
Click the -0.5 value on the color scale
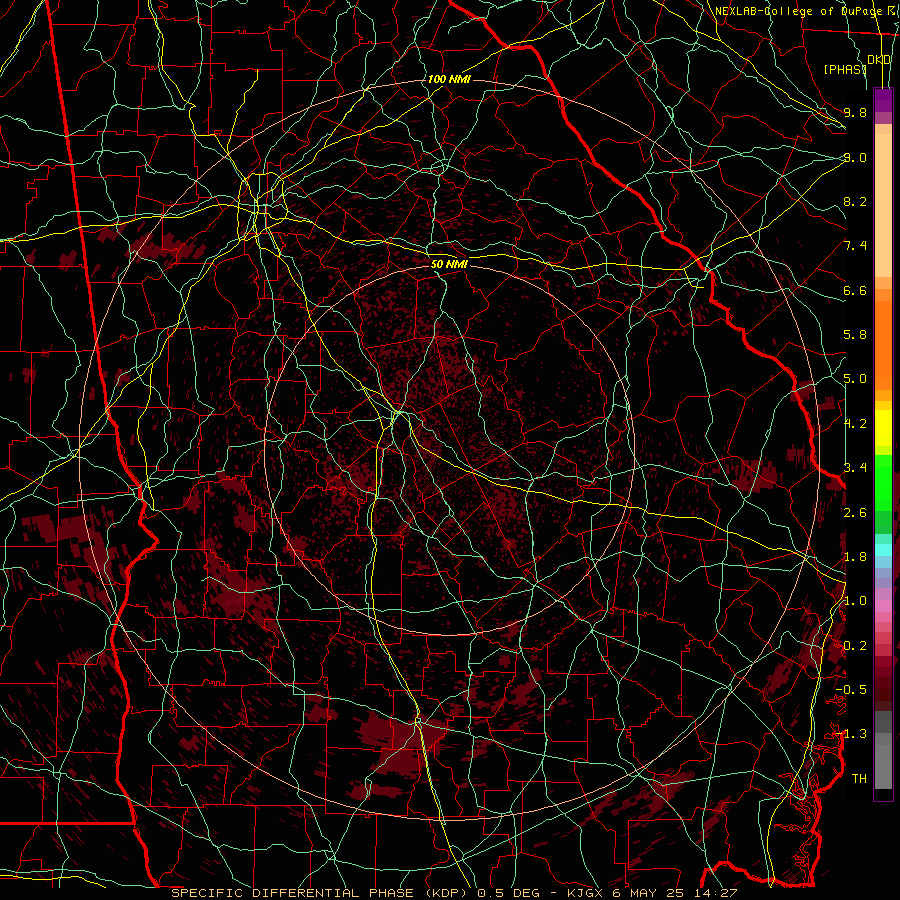click(852, 689)
